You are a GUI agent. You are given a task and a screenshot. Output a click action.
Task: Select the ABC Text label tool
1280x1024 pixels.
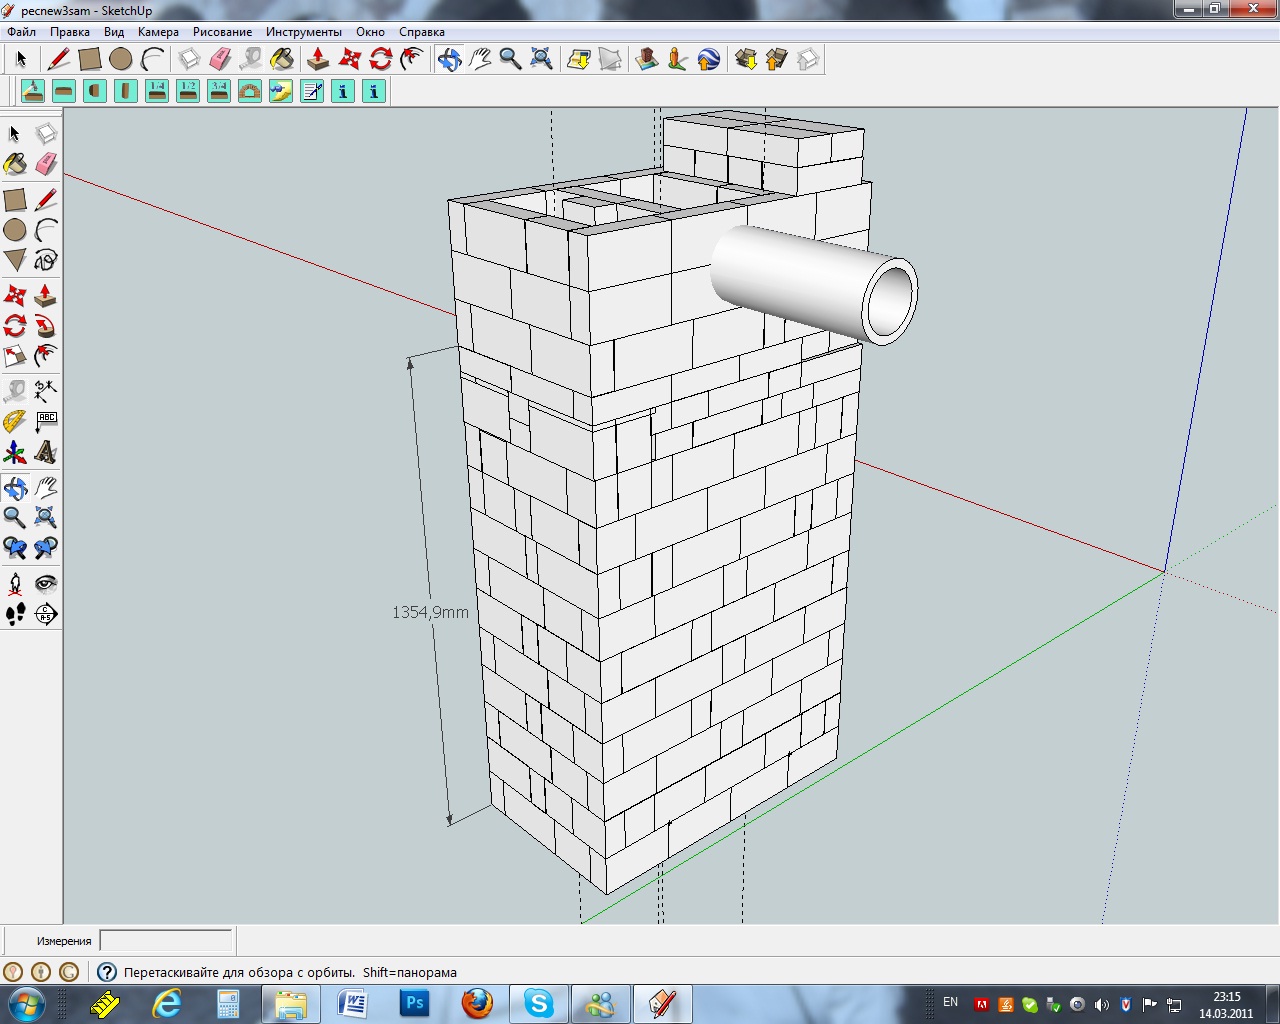(x=46, y=422)
